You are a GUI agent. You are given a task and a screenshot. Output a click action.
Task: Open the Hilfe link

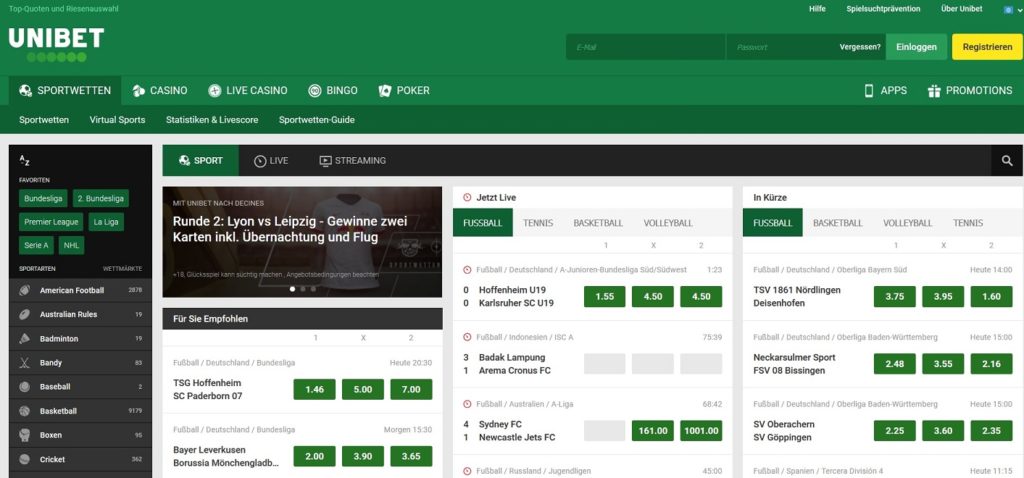(x=817, y=9)
